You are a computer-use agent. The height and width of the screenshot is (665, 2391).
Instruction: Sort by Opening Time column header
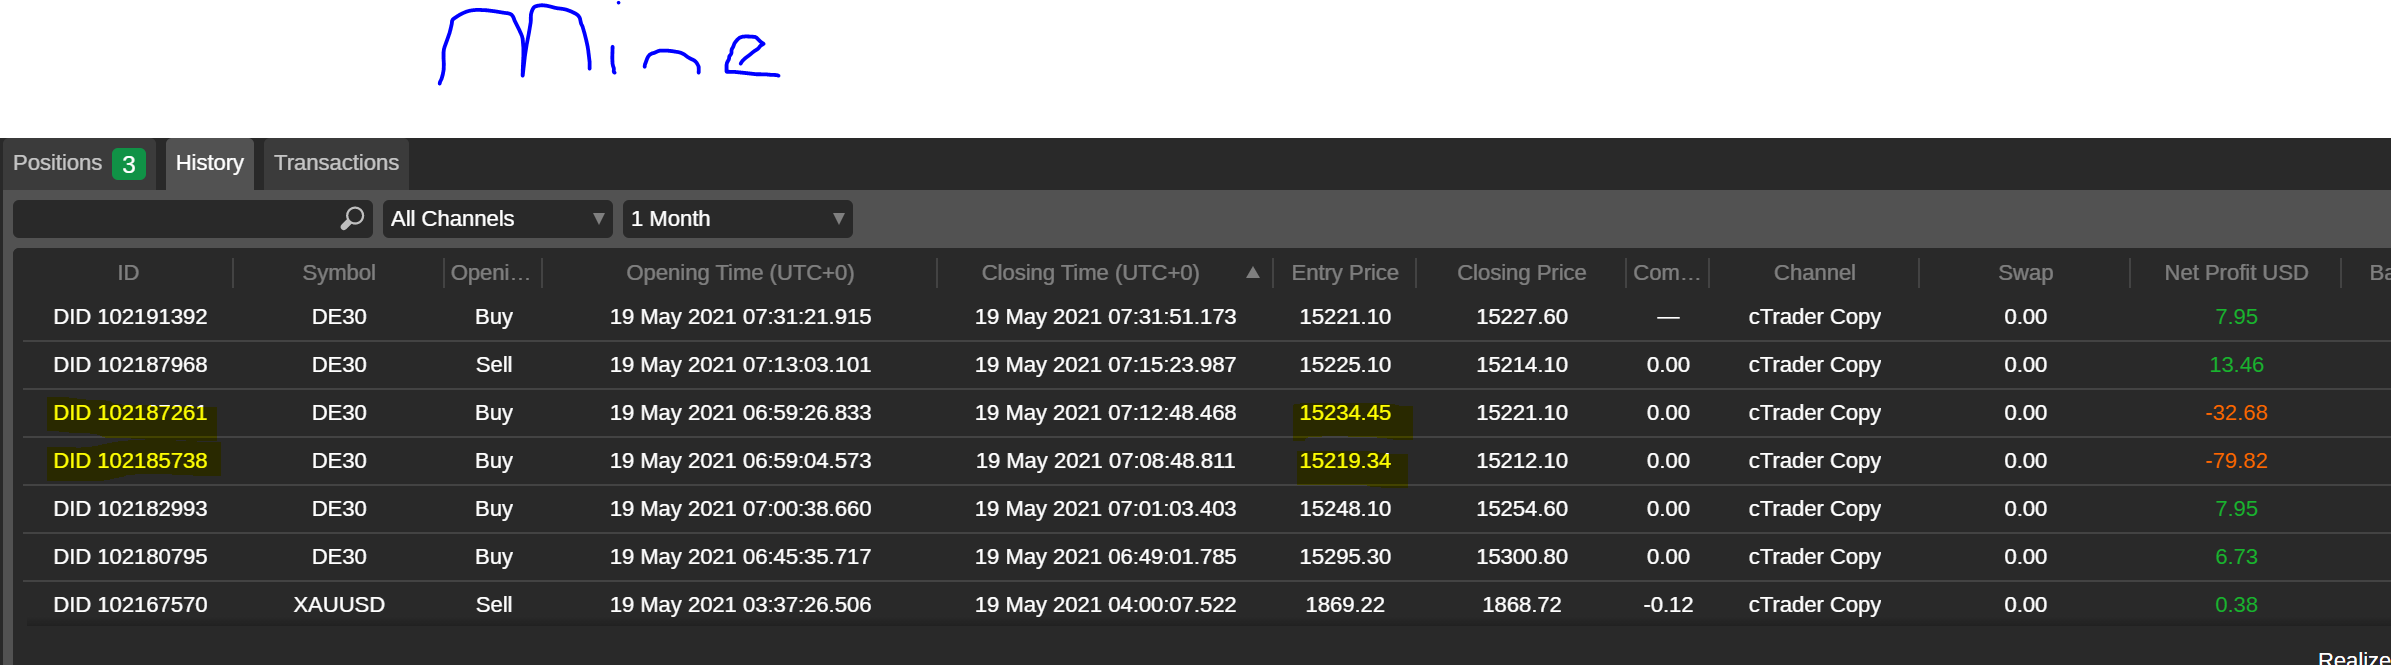740,272
